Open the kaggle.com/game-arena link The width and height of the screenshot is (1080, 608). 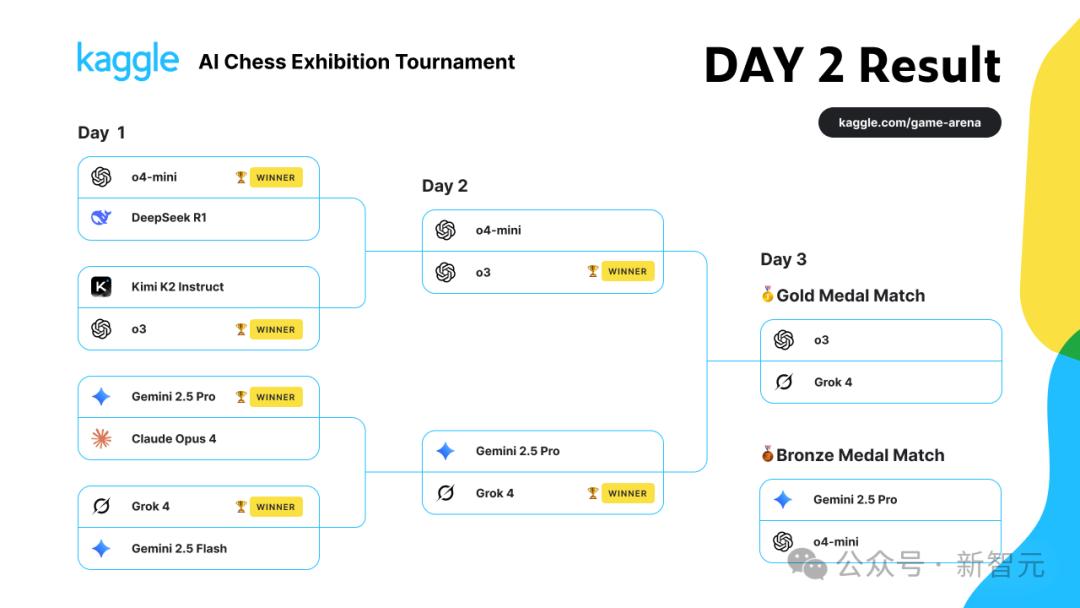click(x=909, y=123)
